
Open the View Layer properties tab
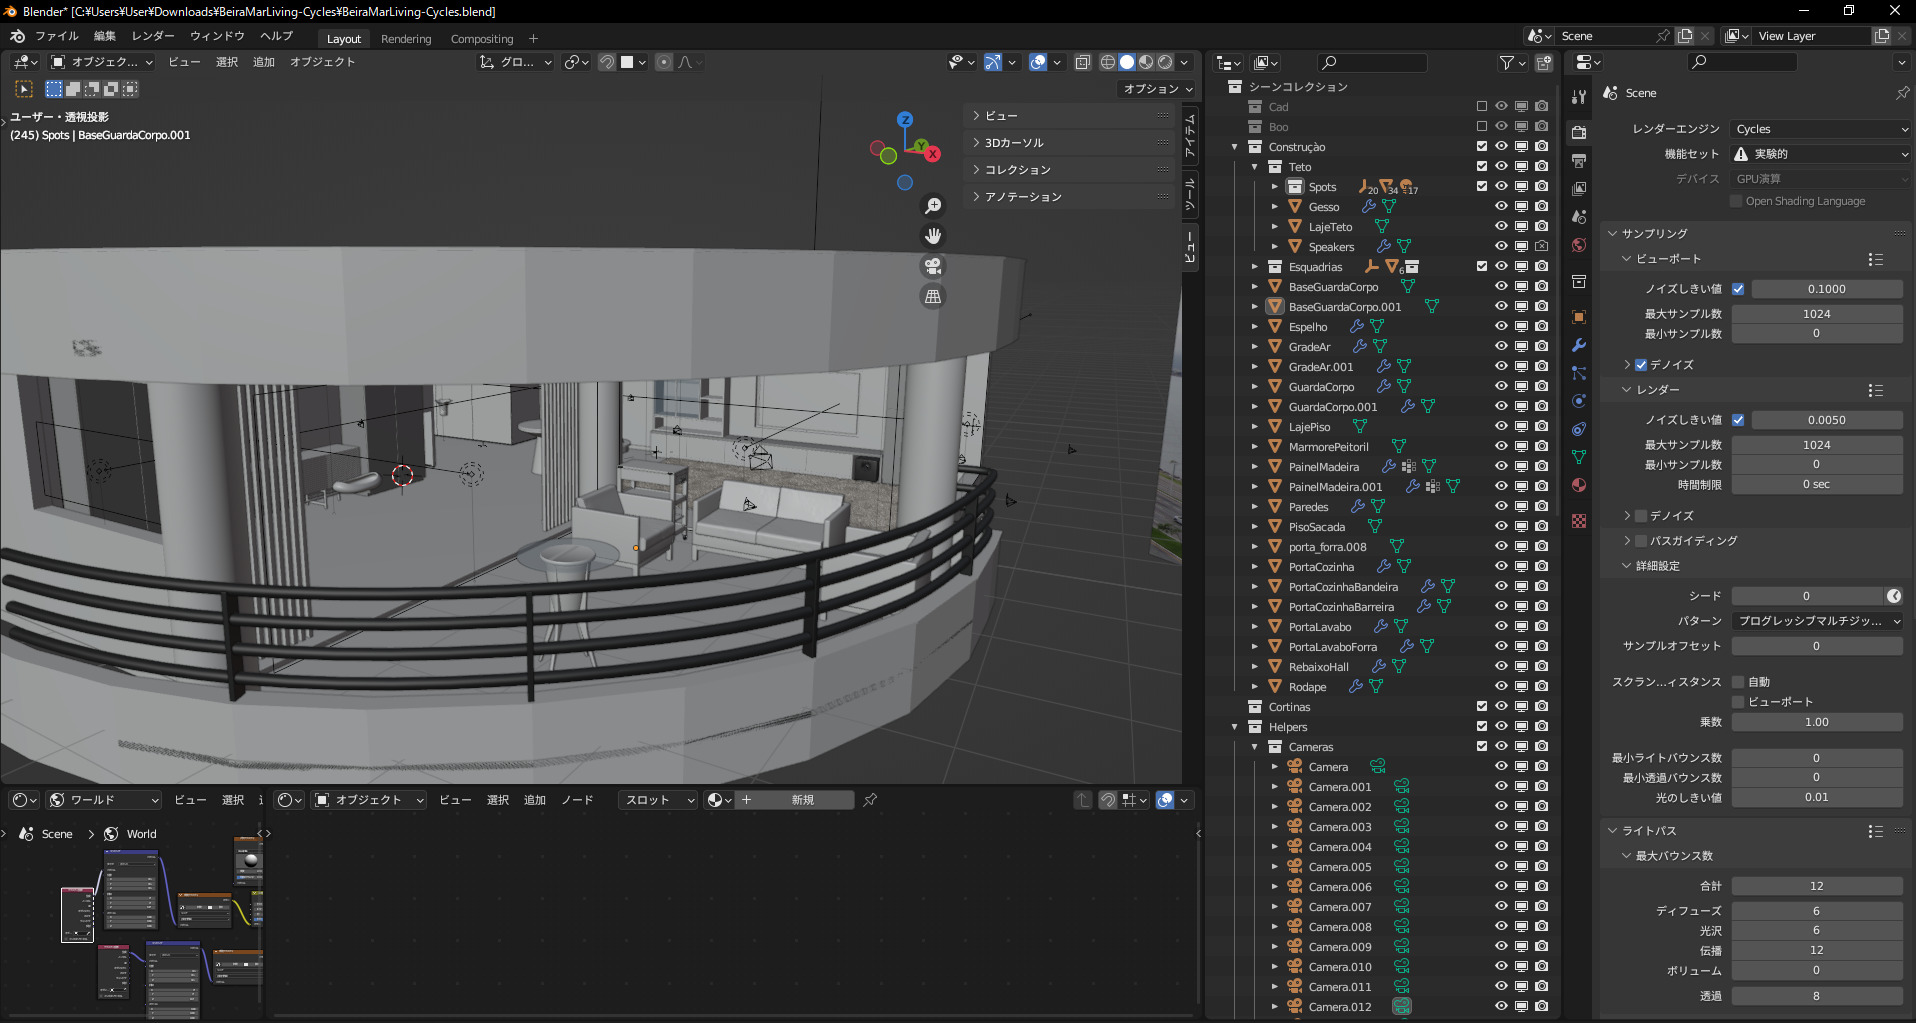click(x=1579, y=188)
